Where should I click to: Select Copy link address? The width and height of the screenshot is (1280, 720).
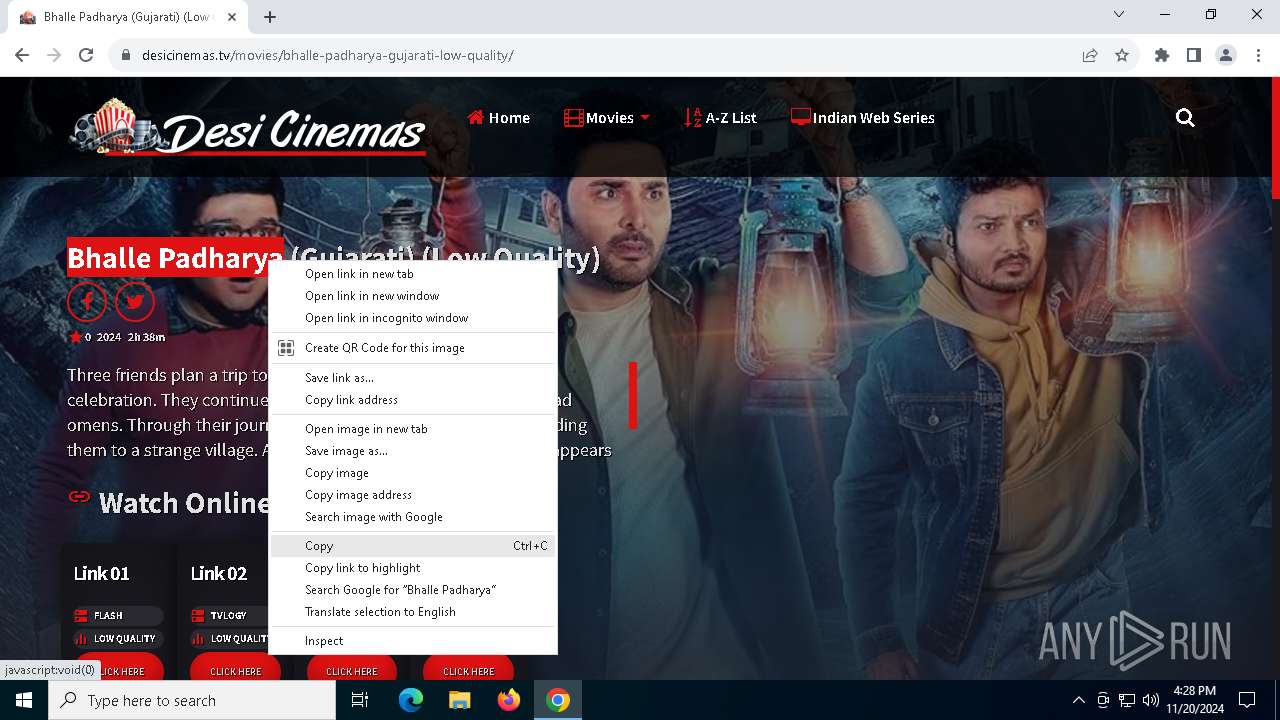click(413, 400)
